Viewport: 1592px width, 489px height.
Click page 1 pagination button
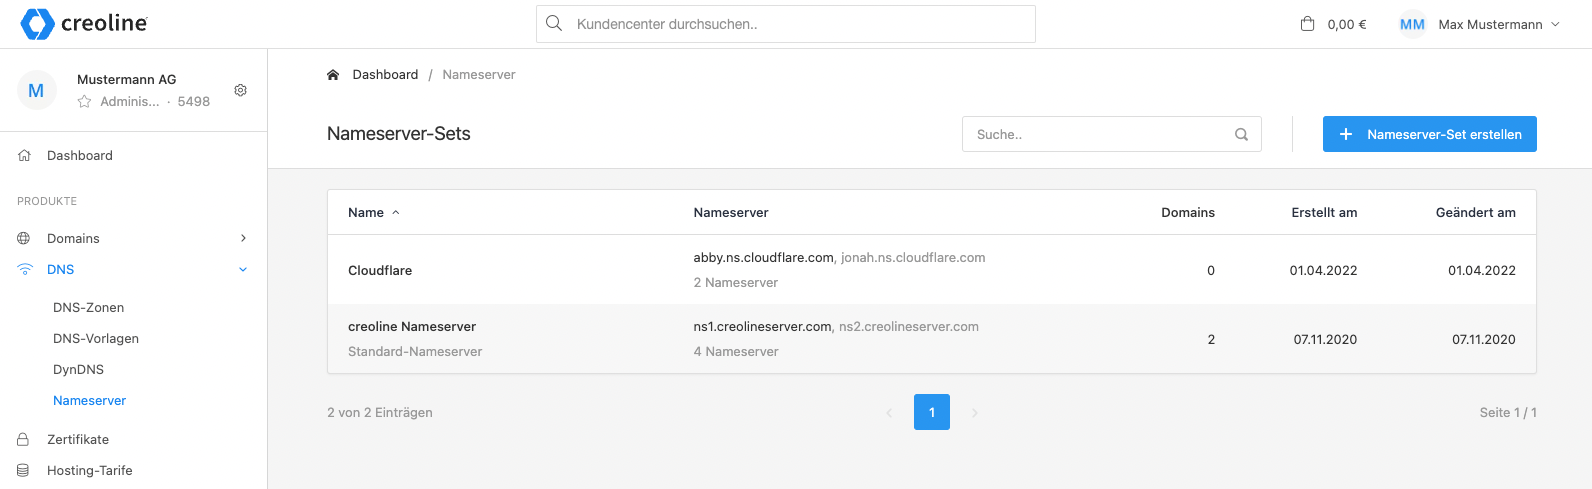931,412
